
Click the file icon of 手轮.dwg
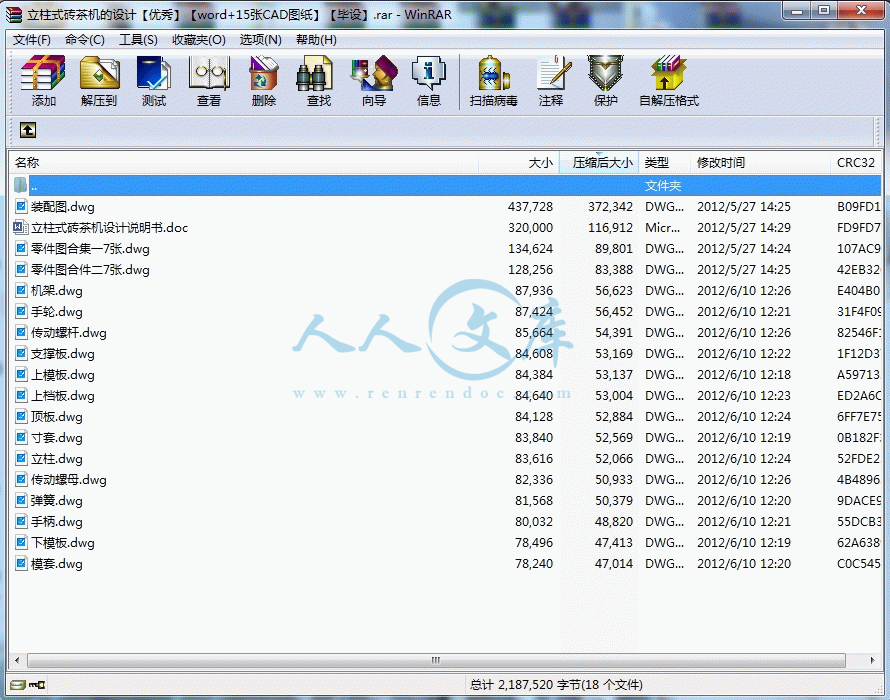pyautogui.click(x=21, y=311)
